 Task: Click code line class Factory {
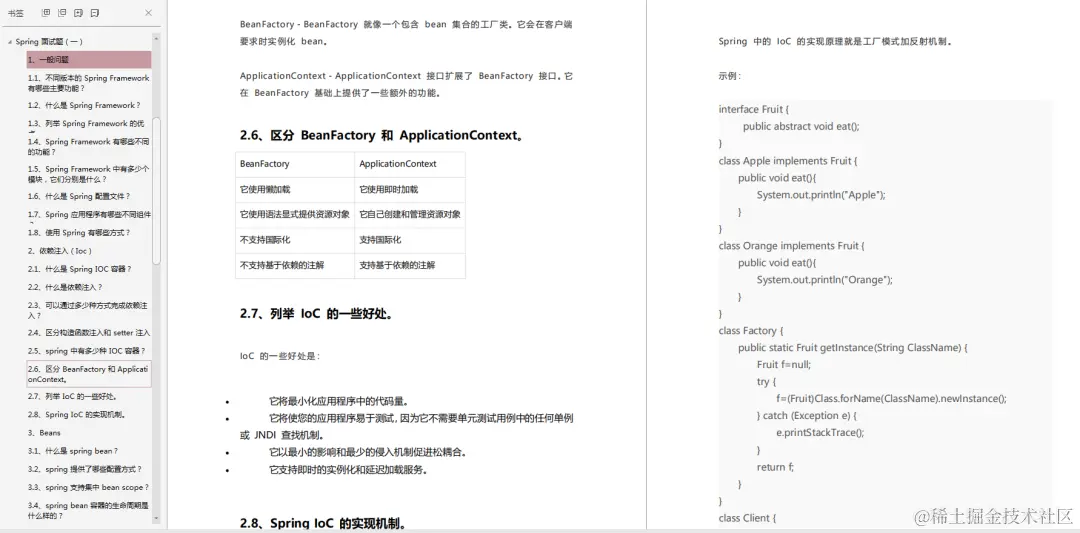click(x=751, y=331)
